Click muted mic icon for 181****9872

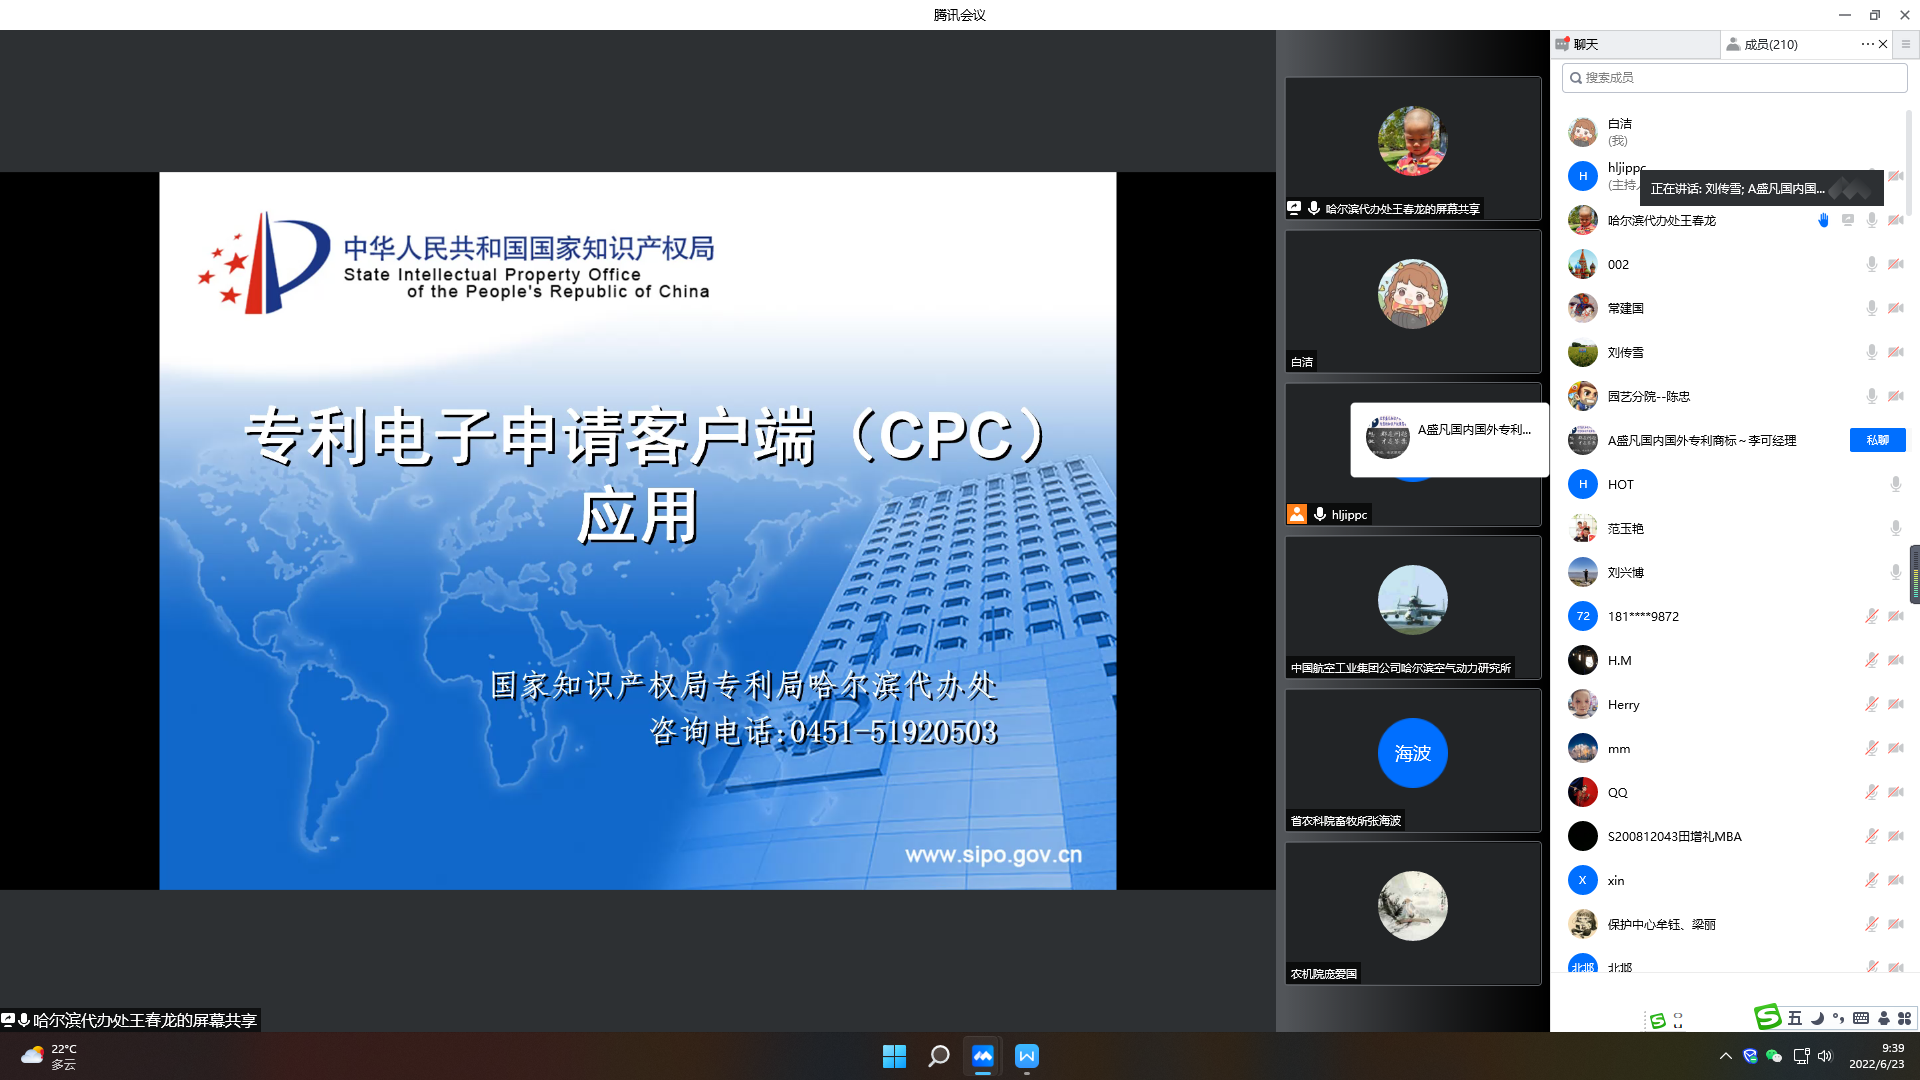pyautogui.click(x=1872, y=616)
